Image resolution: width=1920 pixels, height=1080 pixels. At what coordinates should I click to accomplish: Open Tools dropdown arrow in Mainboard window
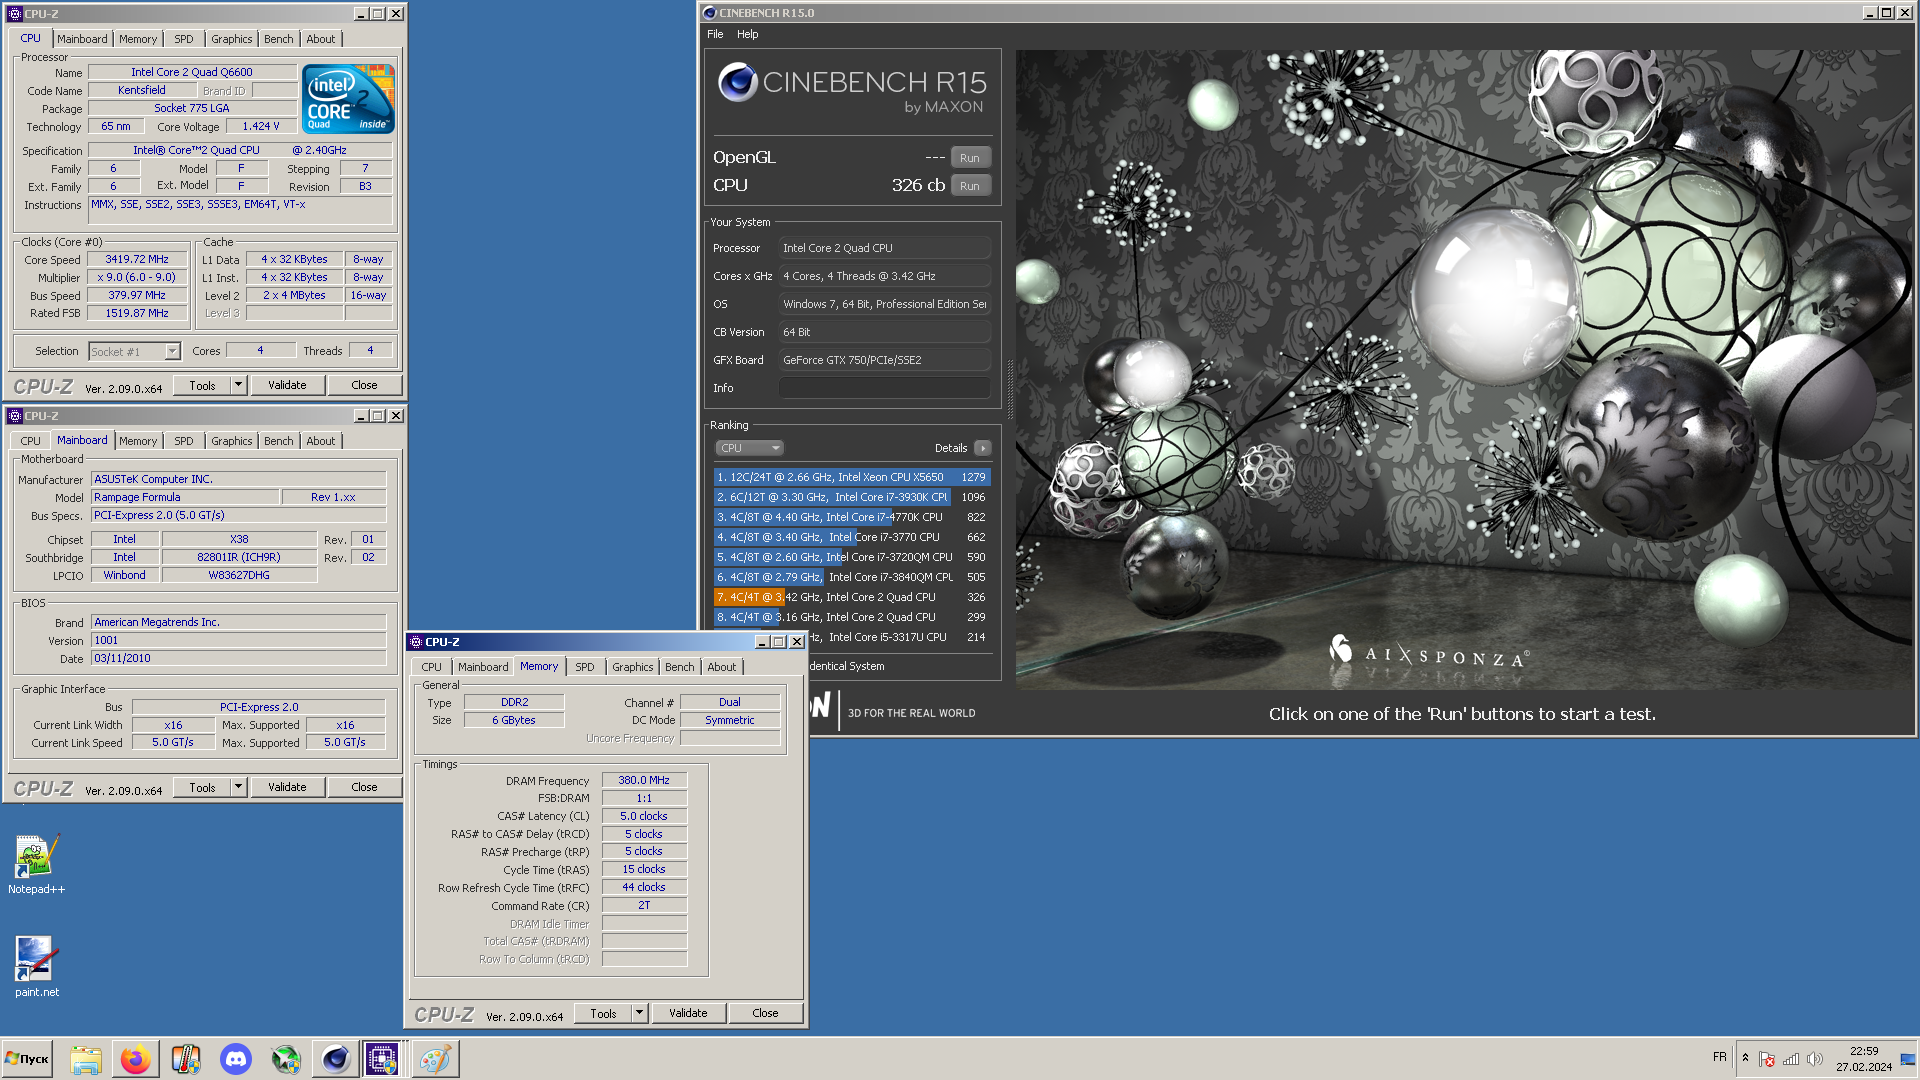pos(238,787)
